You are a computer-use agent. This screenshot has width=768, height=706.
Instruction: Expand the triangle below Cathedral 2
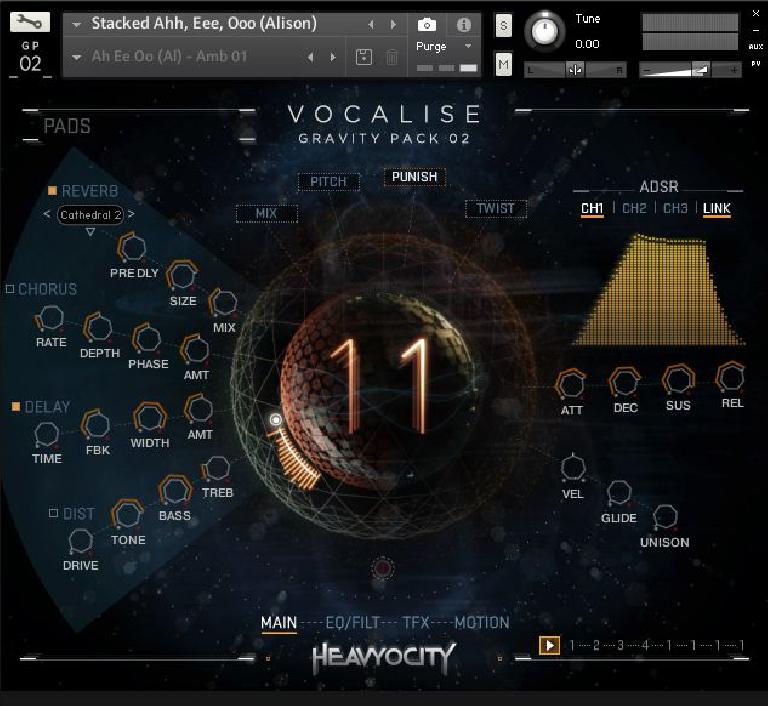90,232
